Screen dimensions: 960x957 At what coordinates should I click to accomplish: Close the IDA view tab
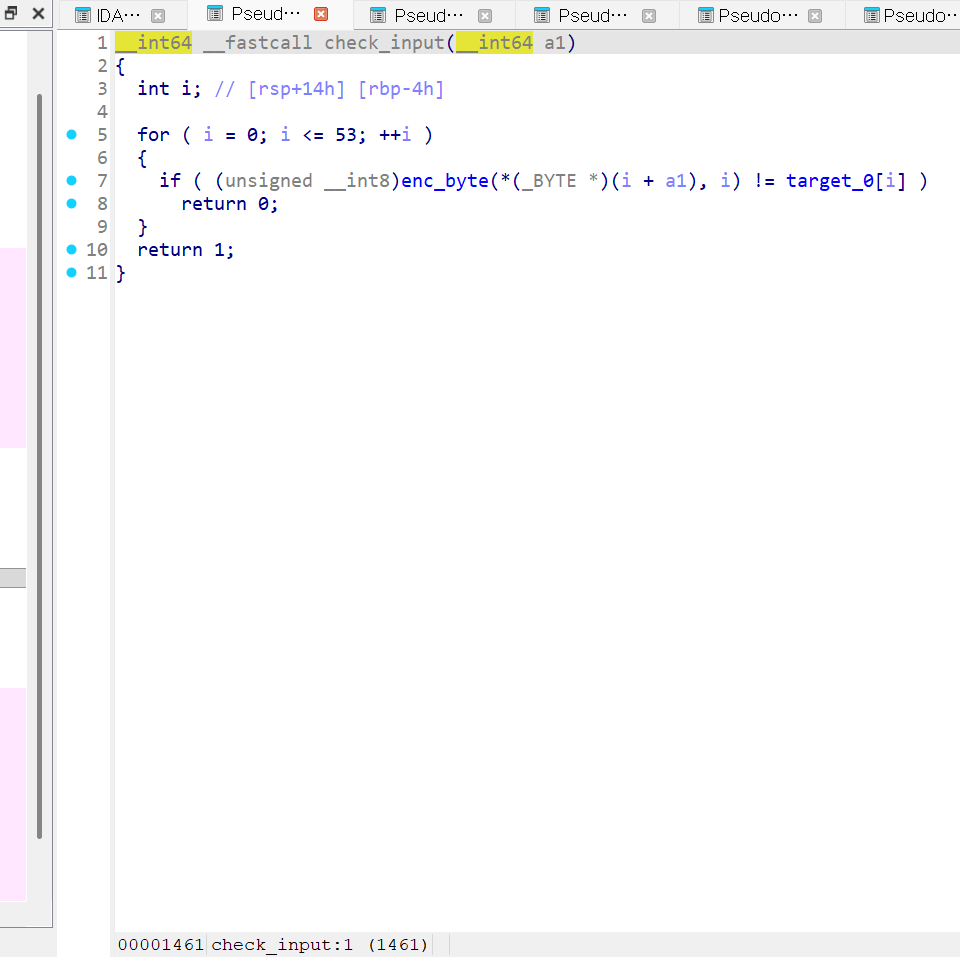pos(158,16)
